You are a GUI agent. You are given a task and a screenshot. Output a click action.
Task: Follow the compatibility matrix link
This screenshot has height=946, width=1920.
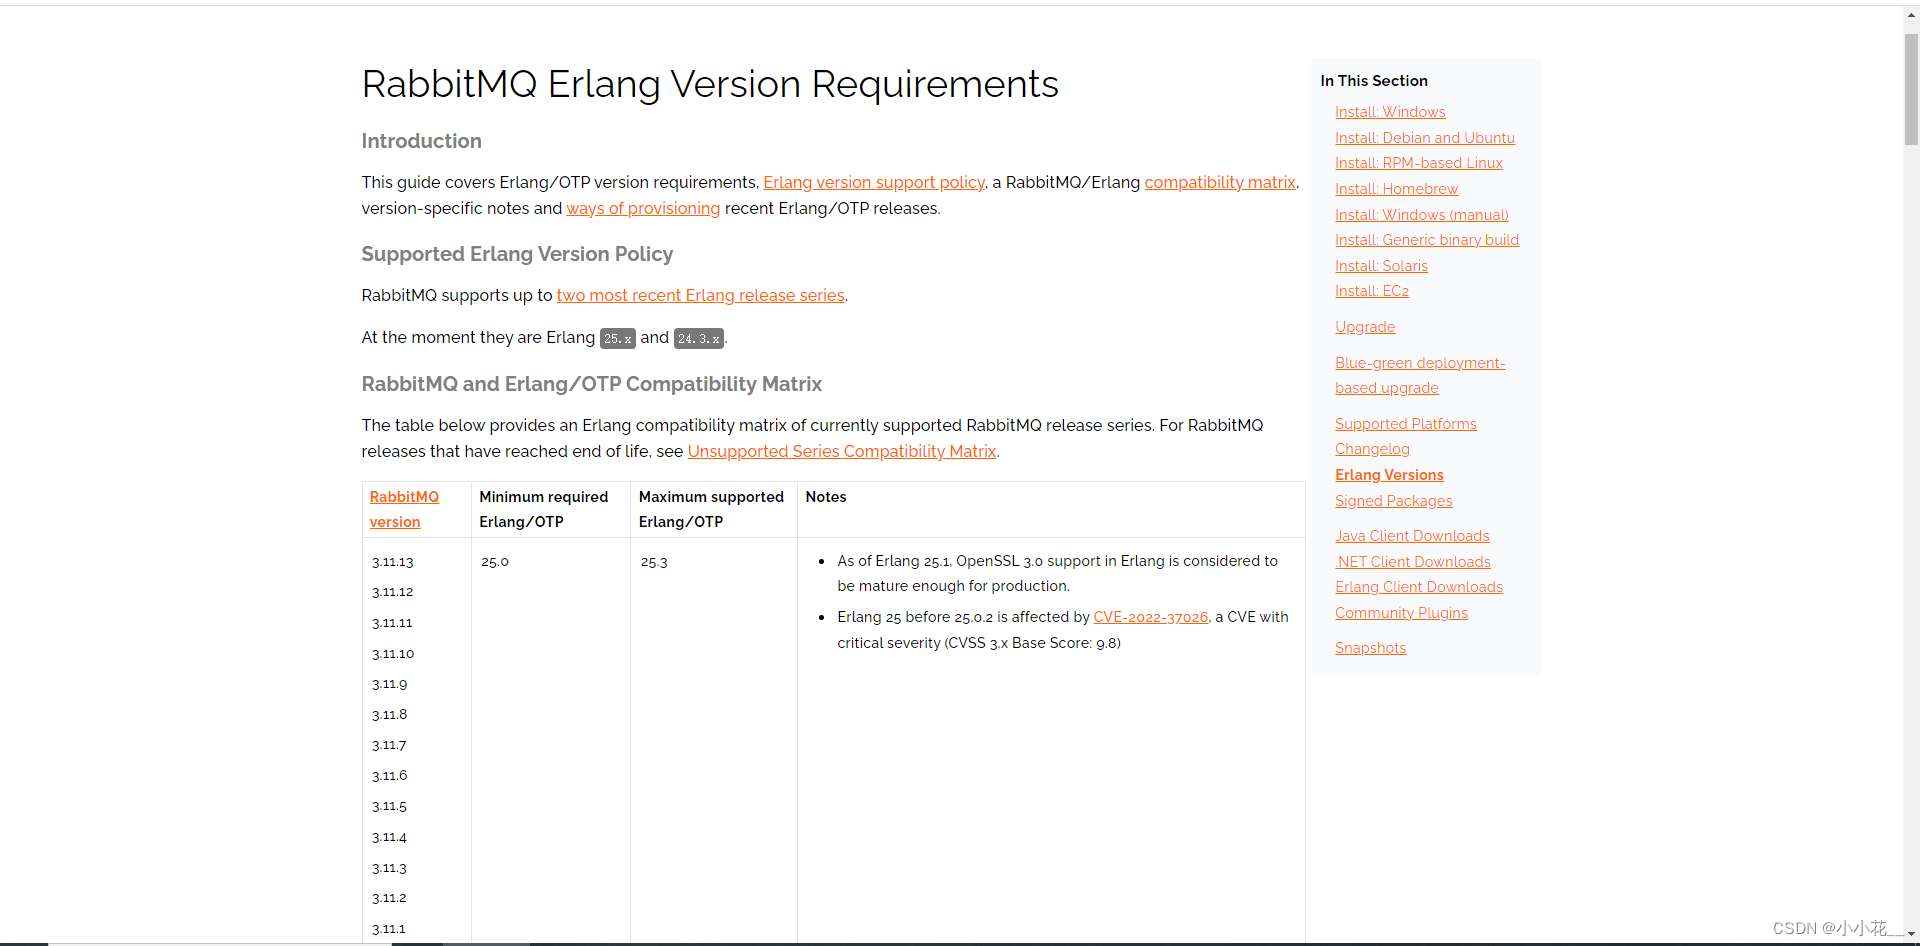(1220, 182)
